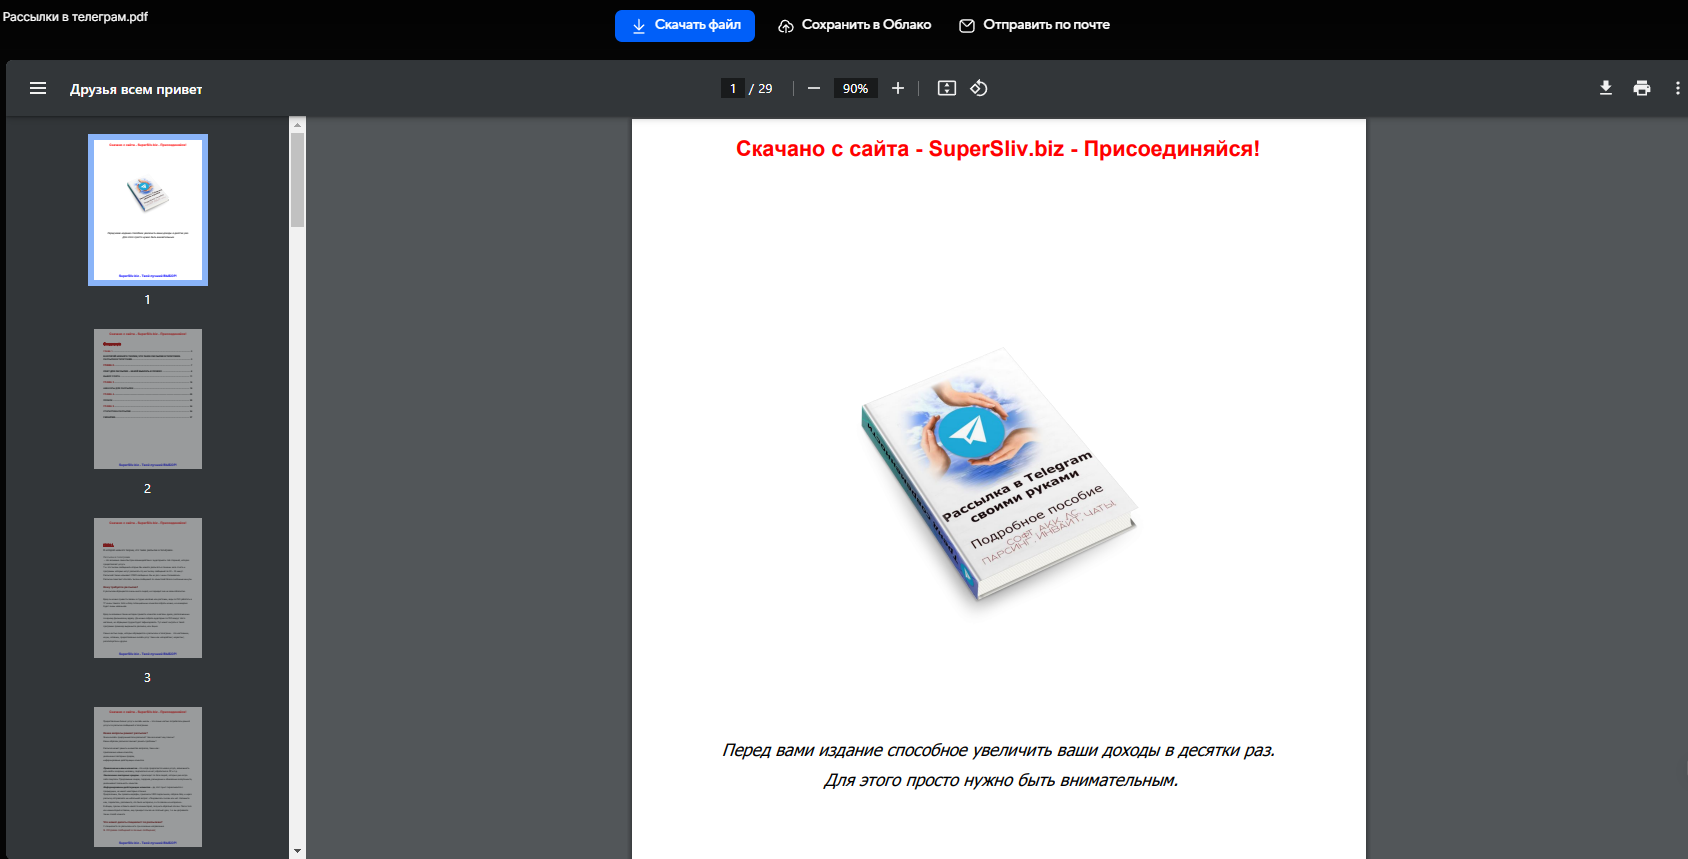This screenshot has width=1688, height=859.
Task: Zoom in with the plus icon
Action: coord(898,88)
